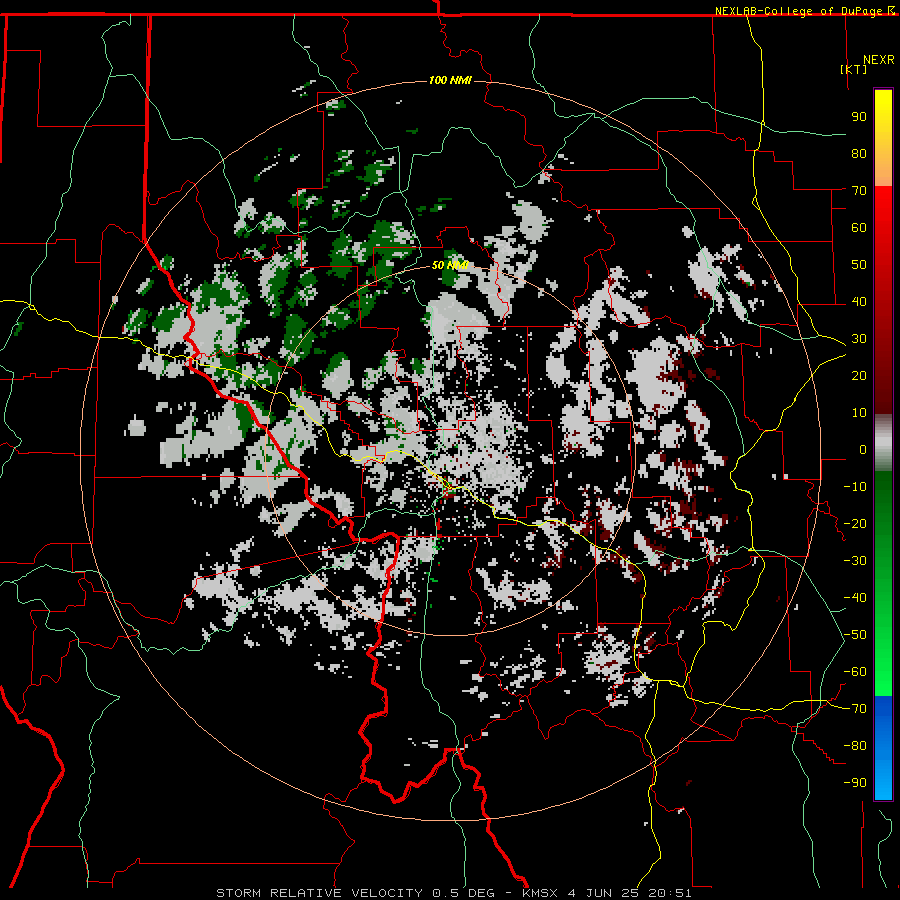Click the 50 NMI range ring label
This screenshot has height=900, width=900.
tap(450, 265)
